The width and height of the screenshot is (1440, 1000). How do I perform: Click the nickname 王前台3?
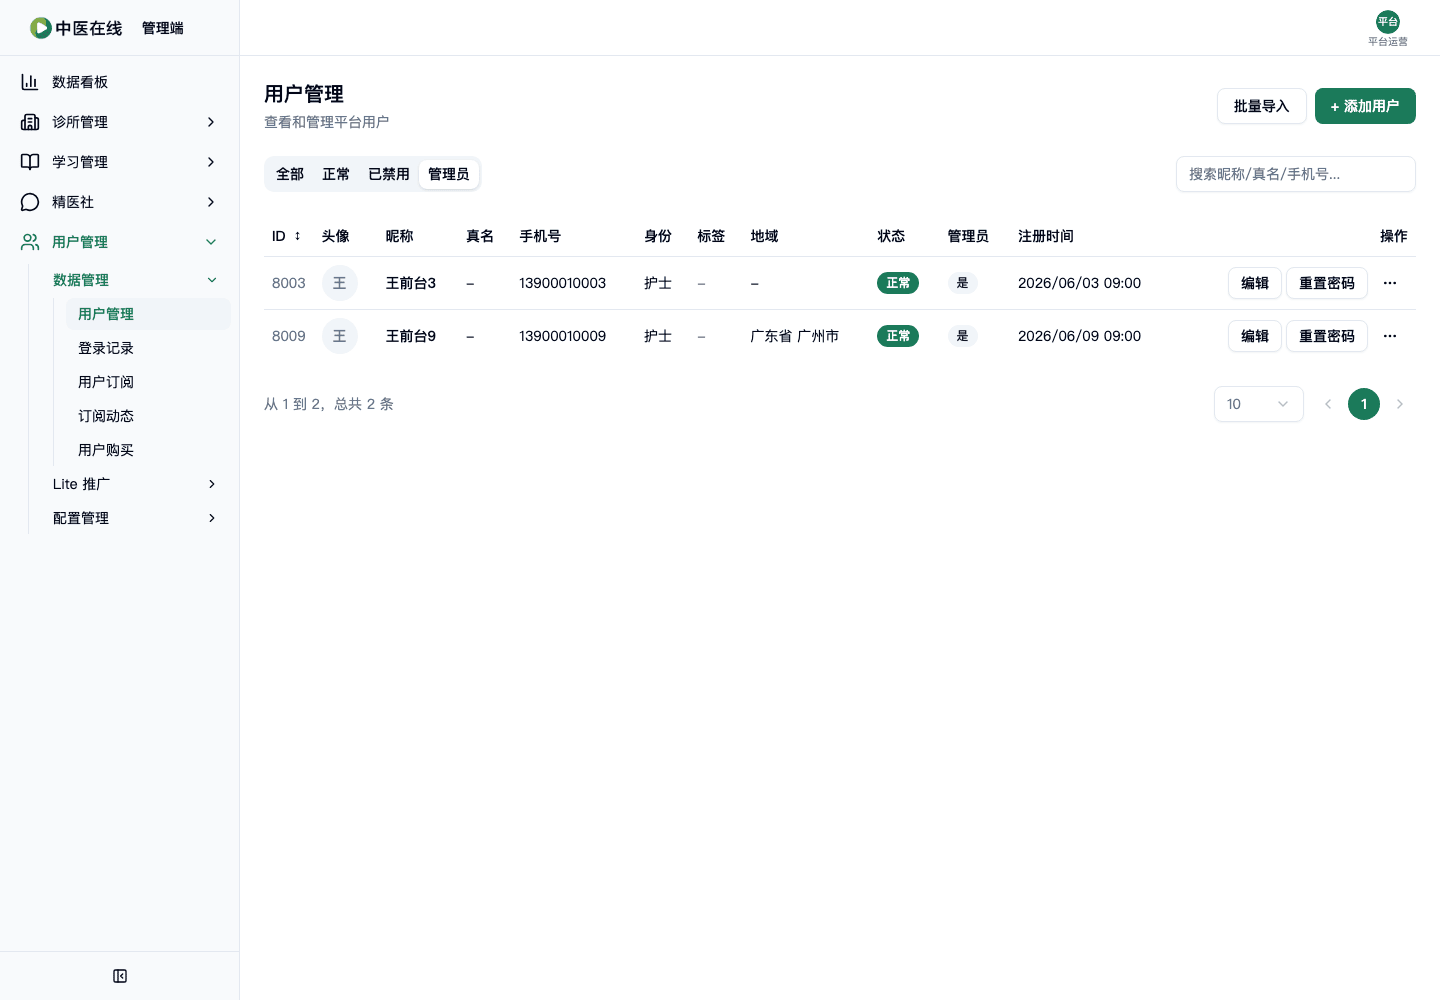point(411,283)
